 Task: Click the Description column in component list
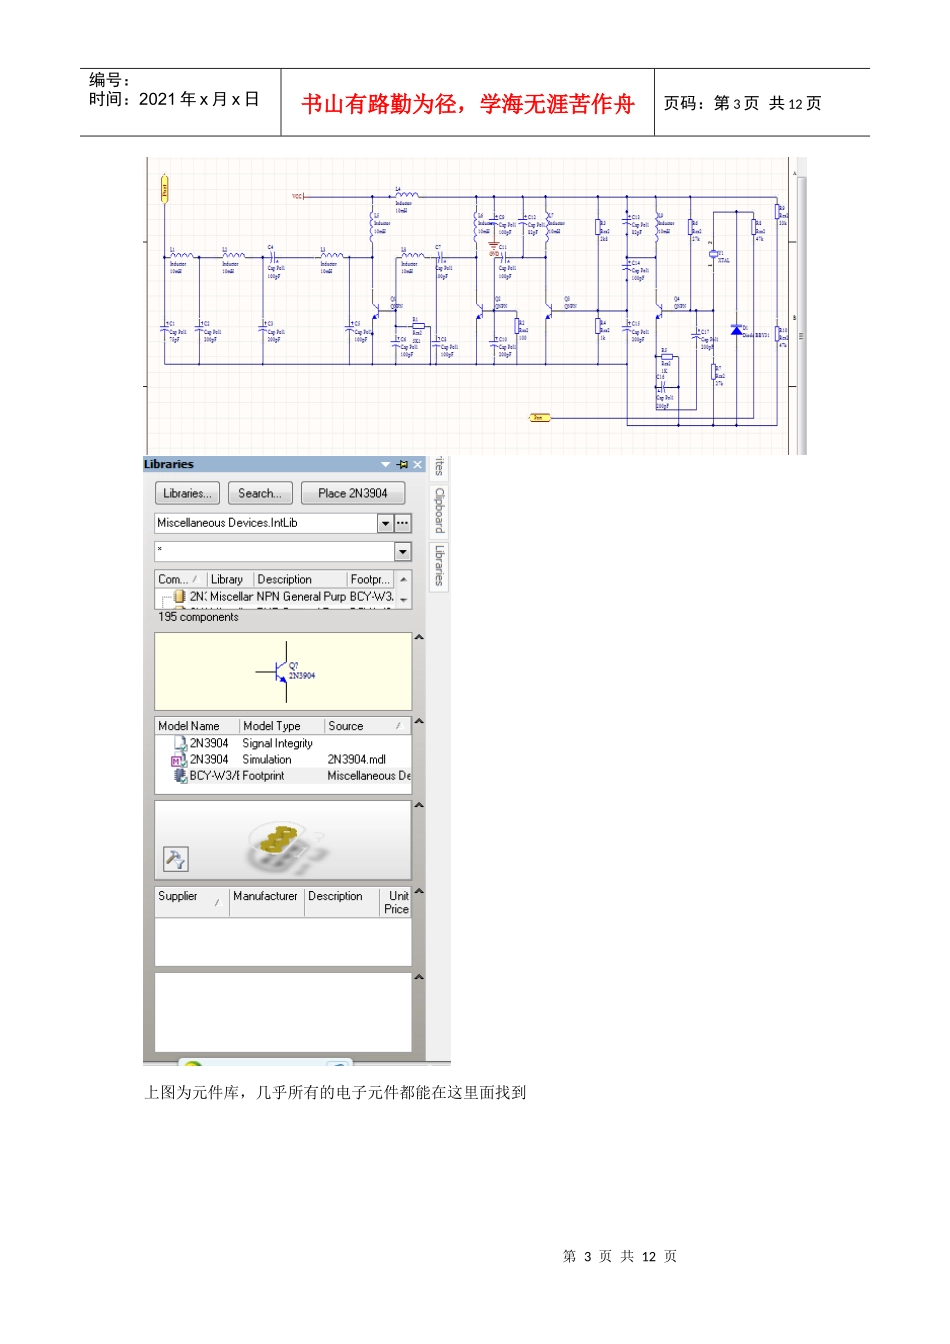(300, 579)
